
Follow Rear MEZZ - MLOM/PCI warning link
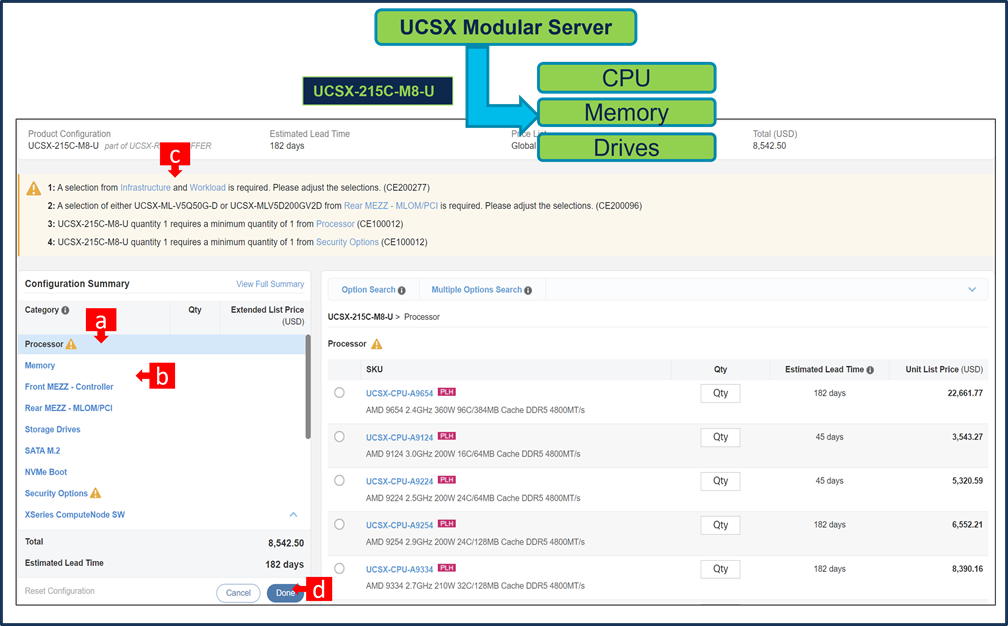click(391, 206)
